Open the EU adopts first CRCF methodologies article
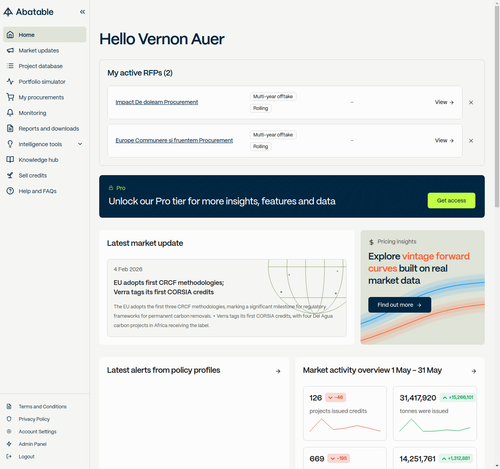Viewport: 500px width, 469px height. tap(227, 298)
